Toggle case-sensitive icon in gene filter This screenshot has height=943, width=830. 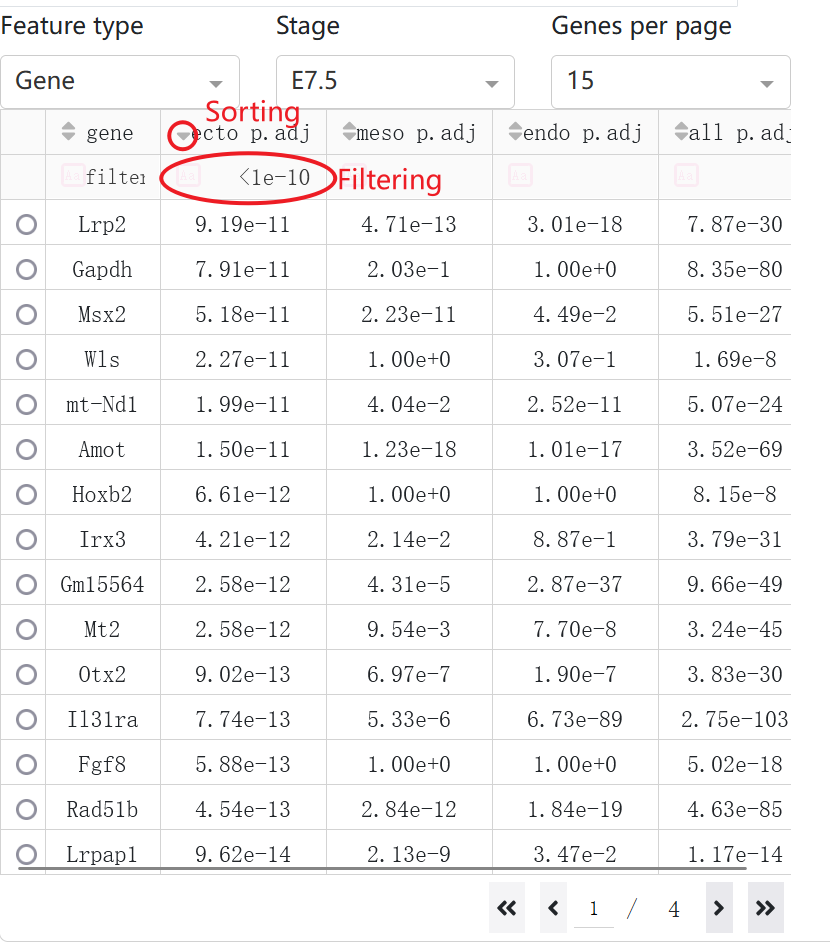click(73, 176)
